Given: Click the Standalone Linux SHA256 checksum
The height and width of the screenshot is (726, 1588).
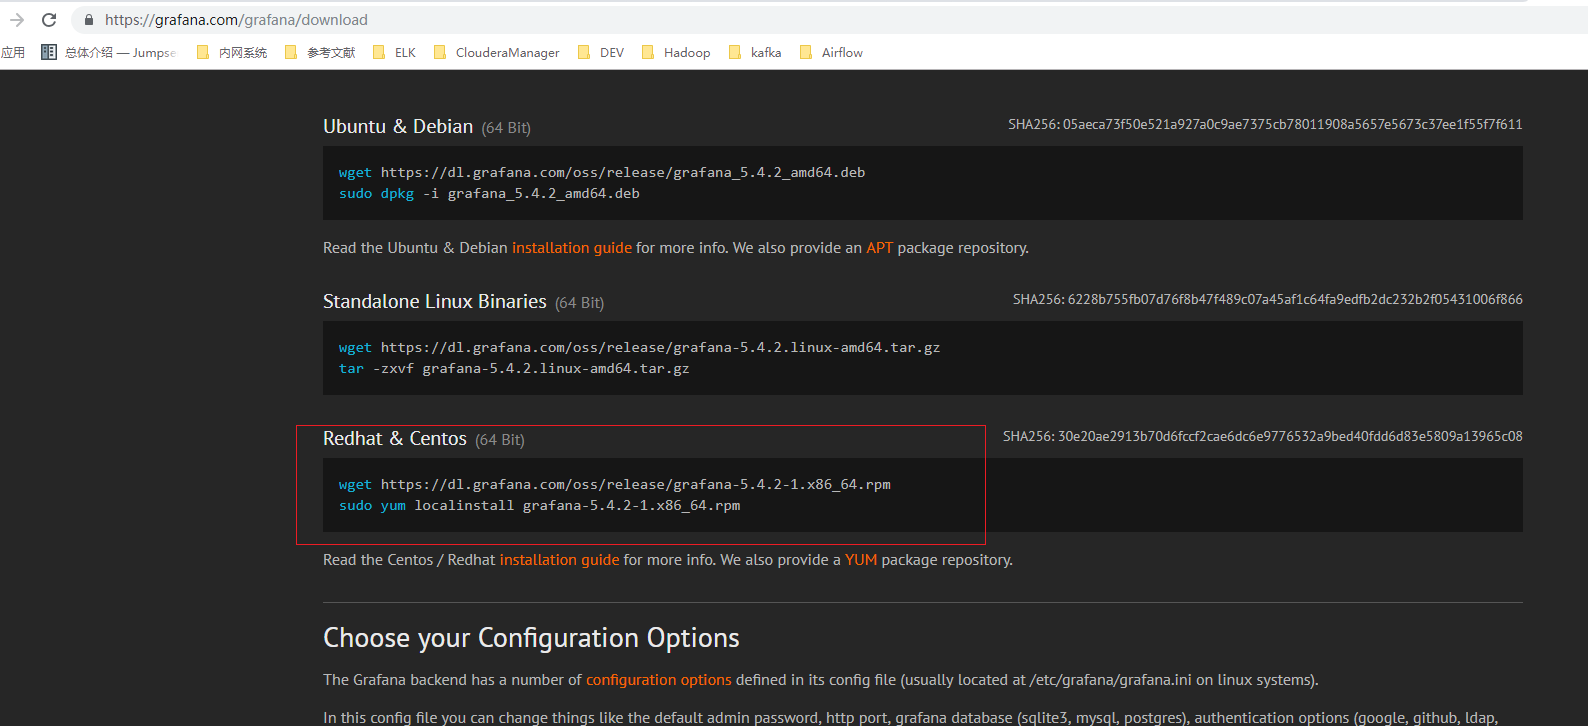Looking at the screenshot, I should (x=1268, y=300).
